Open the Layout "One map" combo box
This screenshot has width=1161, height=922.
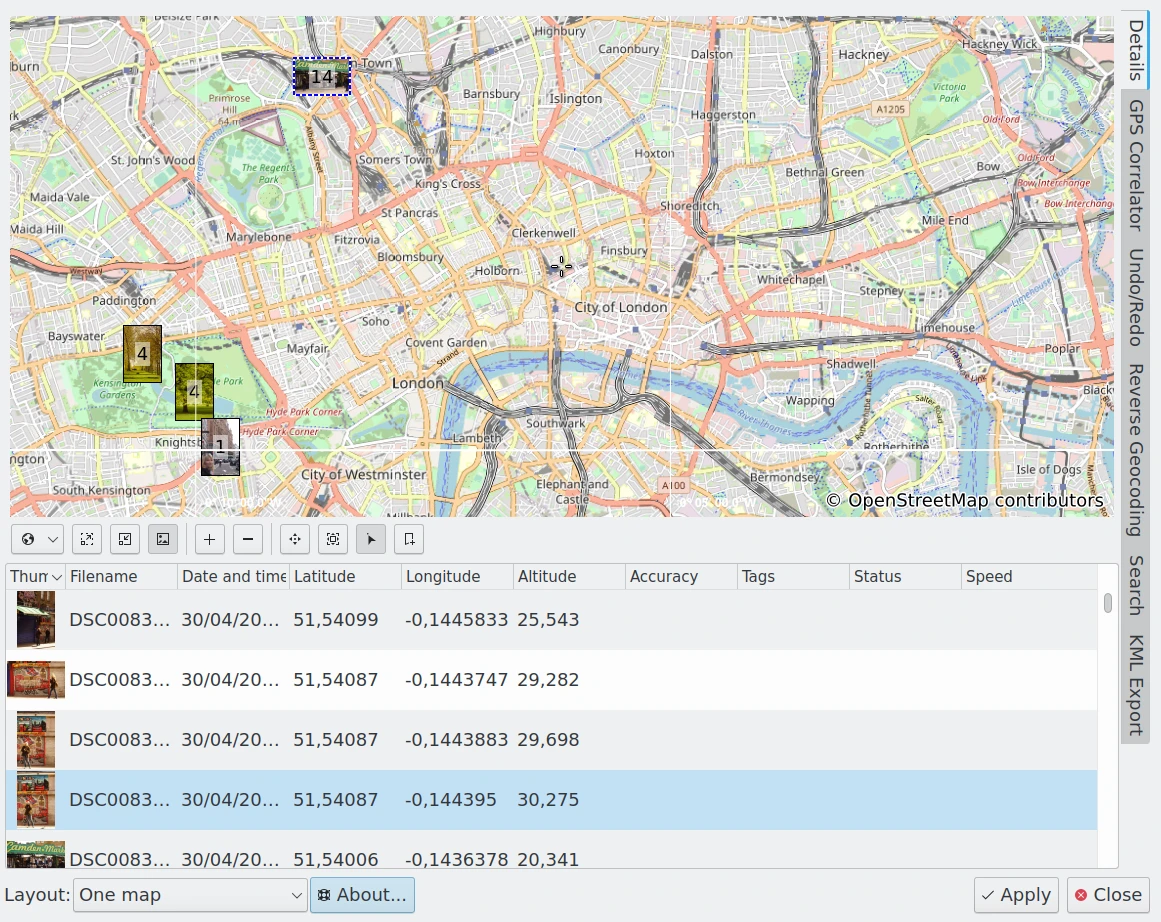coord(190,895)
